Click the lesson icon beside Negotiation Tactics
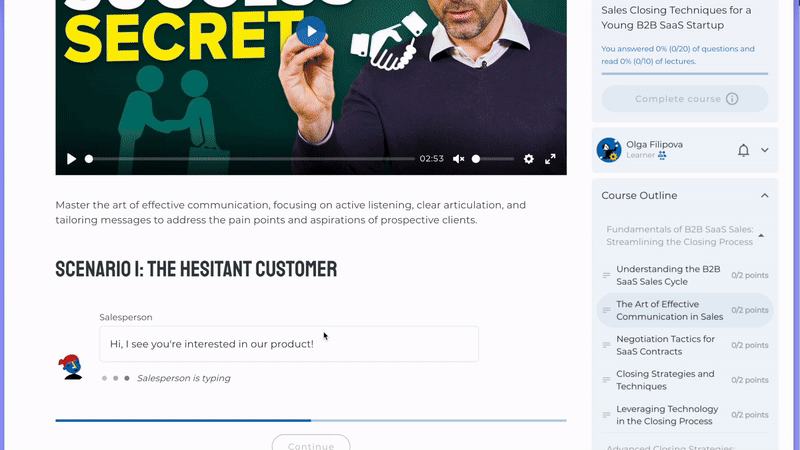Screen dimensions: 800x450 [606, 345]
